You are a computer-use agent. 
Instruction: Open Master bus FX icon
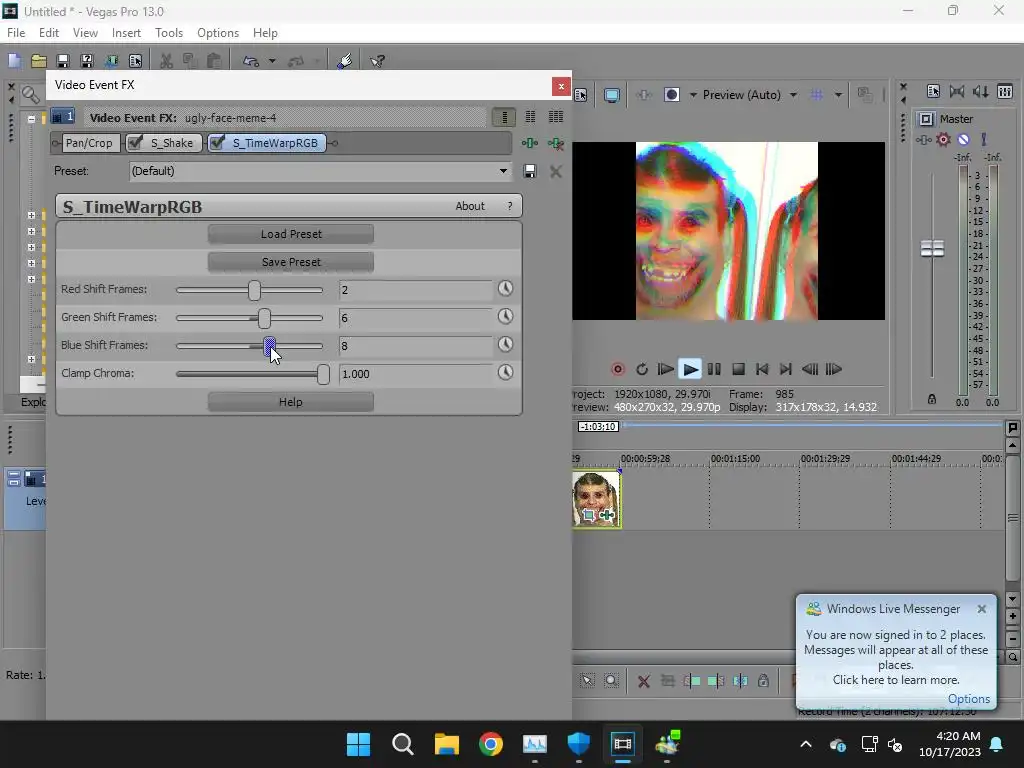(923, 139)
